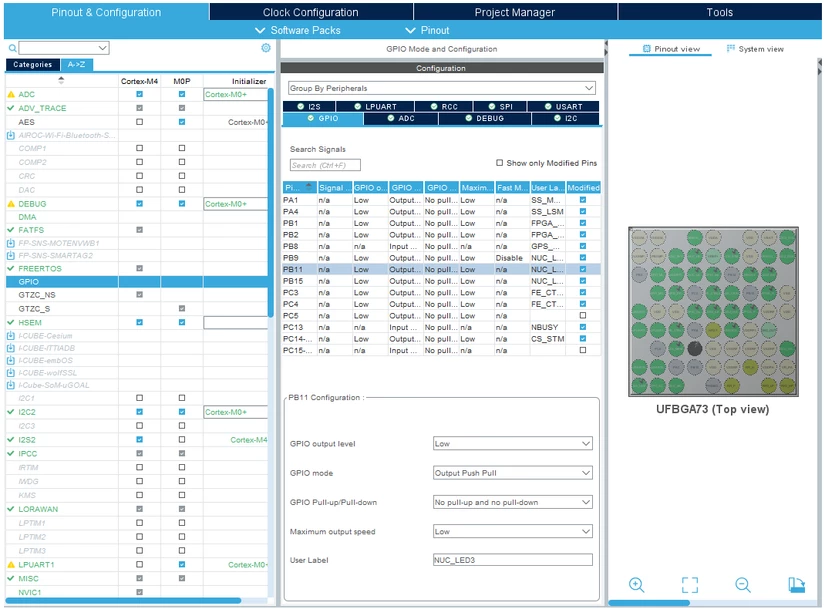Click the horizontal scrollbar under category list
The height and width of the screenshot is (609, 825).
(x=123, y=600)
